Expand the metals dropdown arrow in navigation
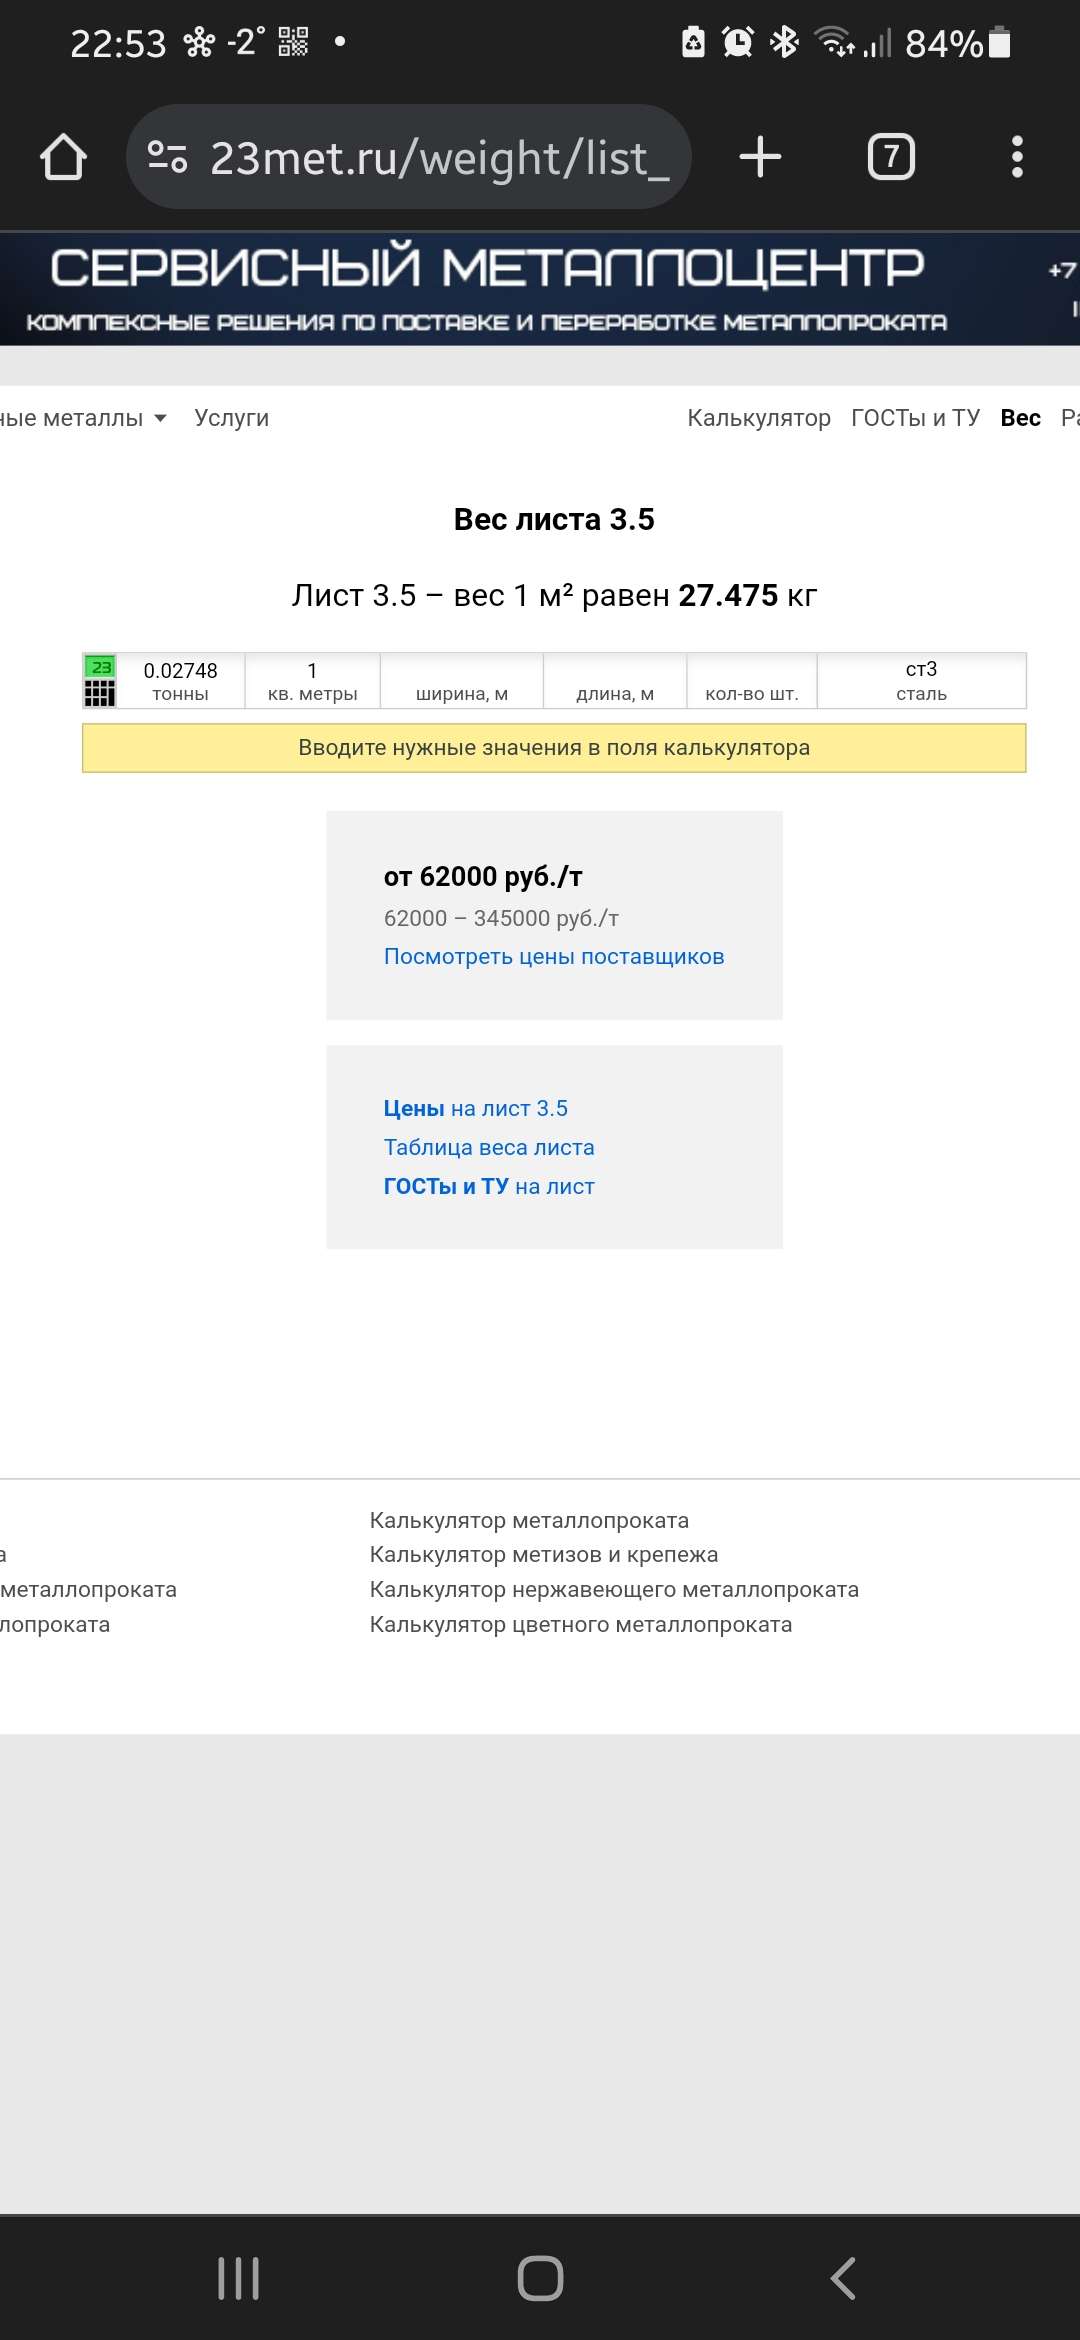 click(160, 418)
